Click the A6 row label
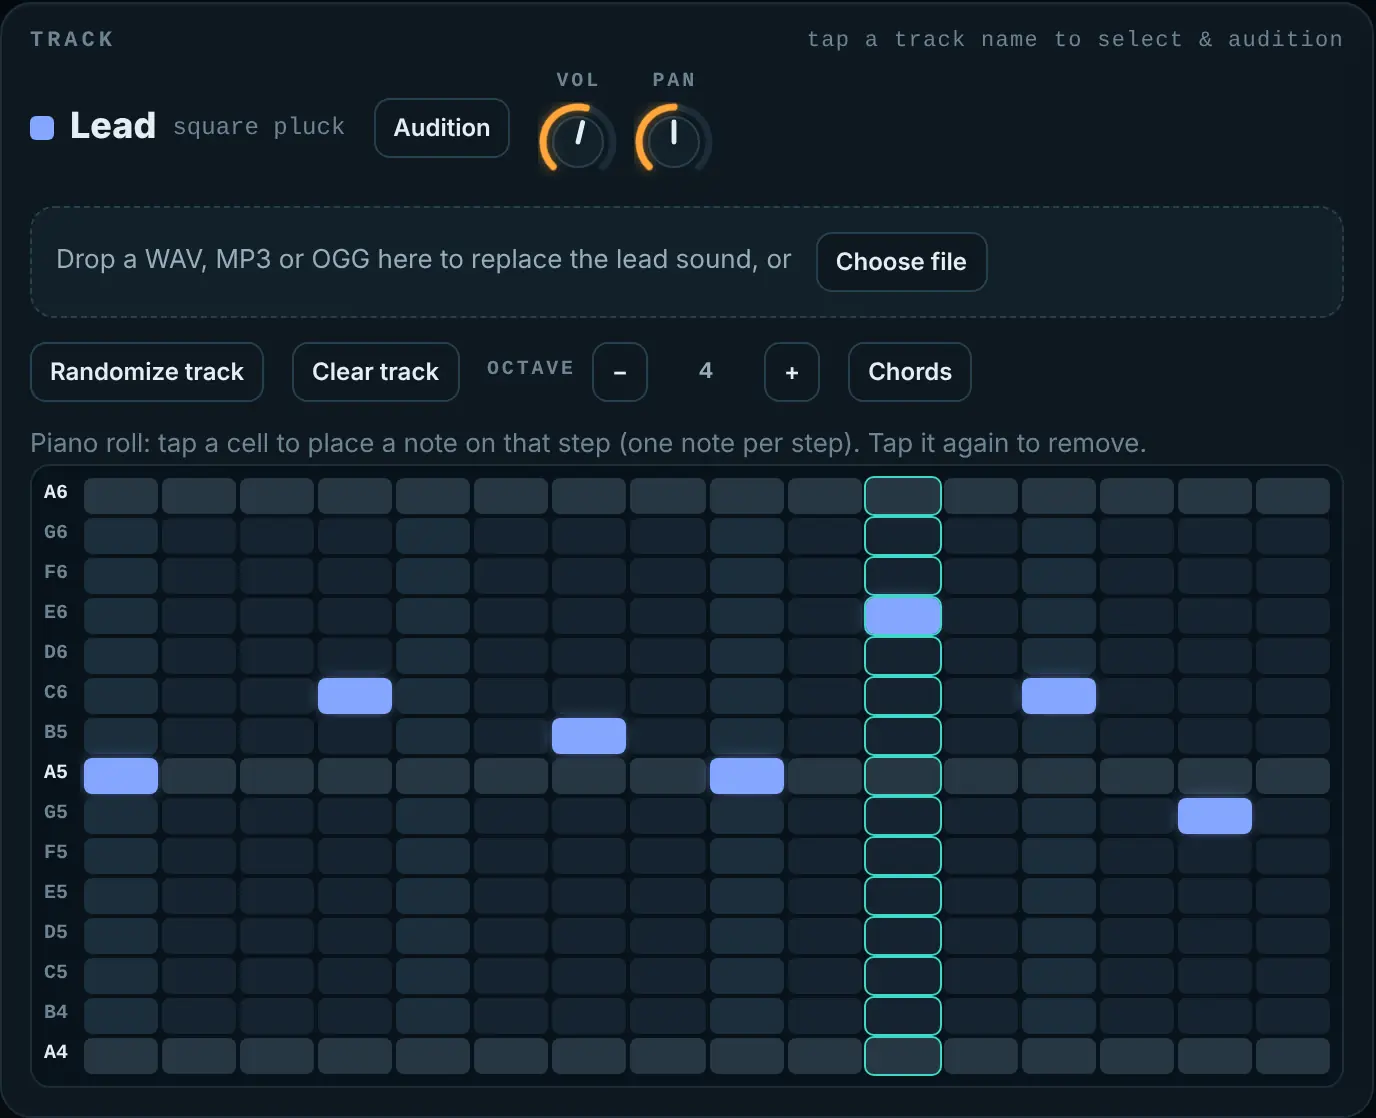1376x1118 pixels. pyautogui.click(x=56, y=492)
